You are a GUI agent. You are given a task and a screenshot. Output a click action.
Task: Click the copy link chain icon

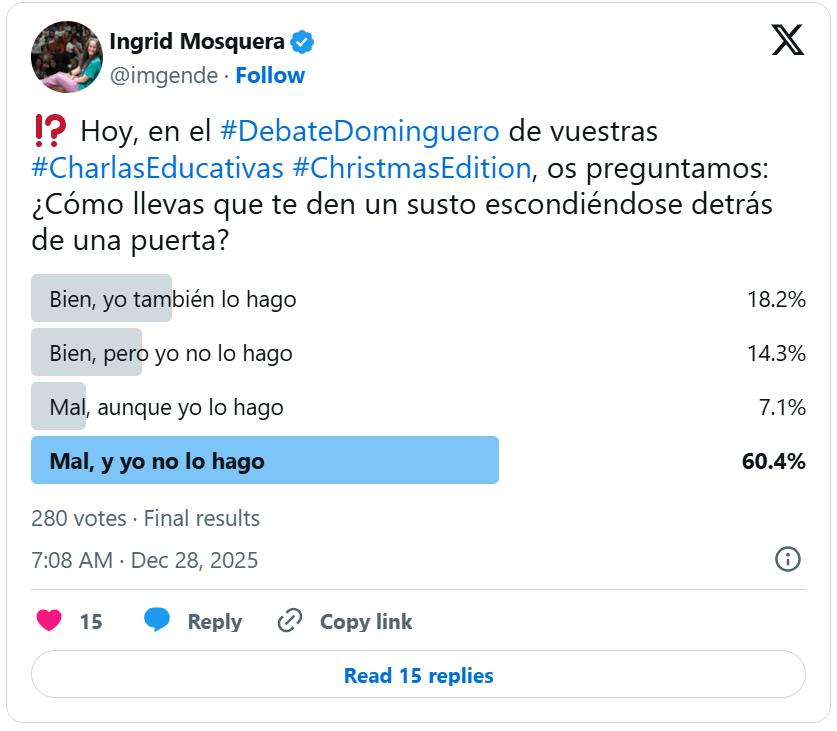290,621
